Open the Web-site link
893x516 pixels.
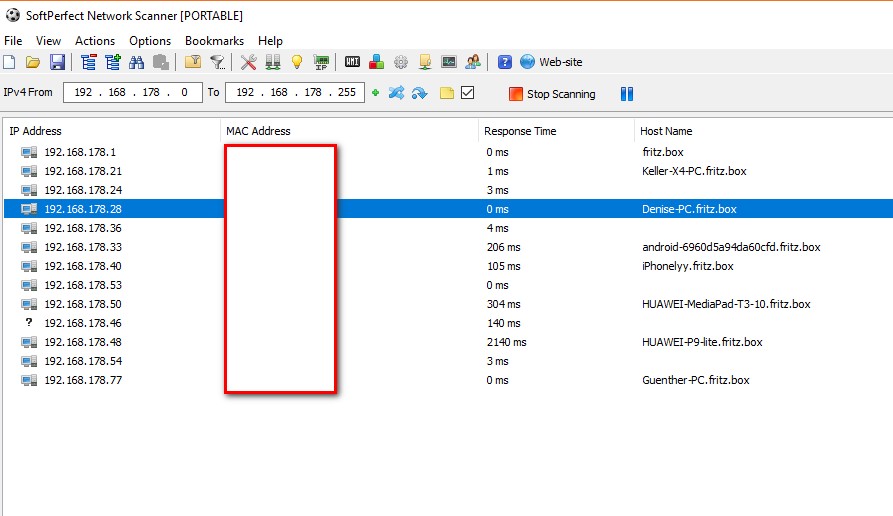point(551,62)
